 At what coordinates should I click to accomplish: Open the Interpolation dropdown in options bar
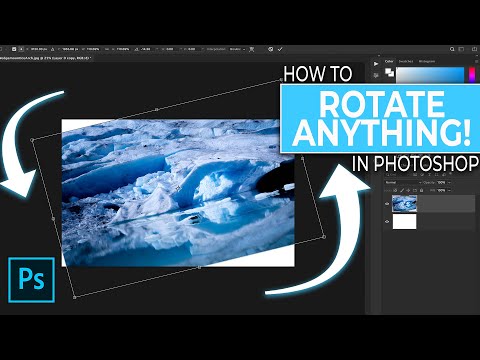237,49
